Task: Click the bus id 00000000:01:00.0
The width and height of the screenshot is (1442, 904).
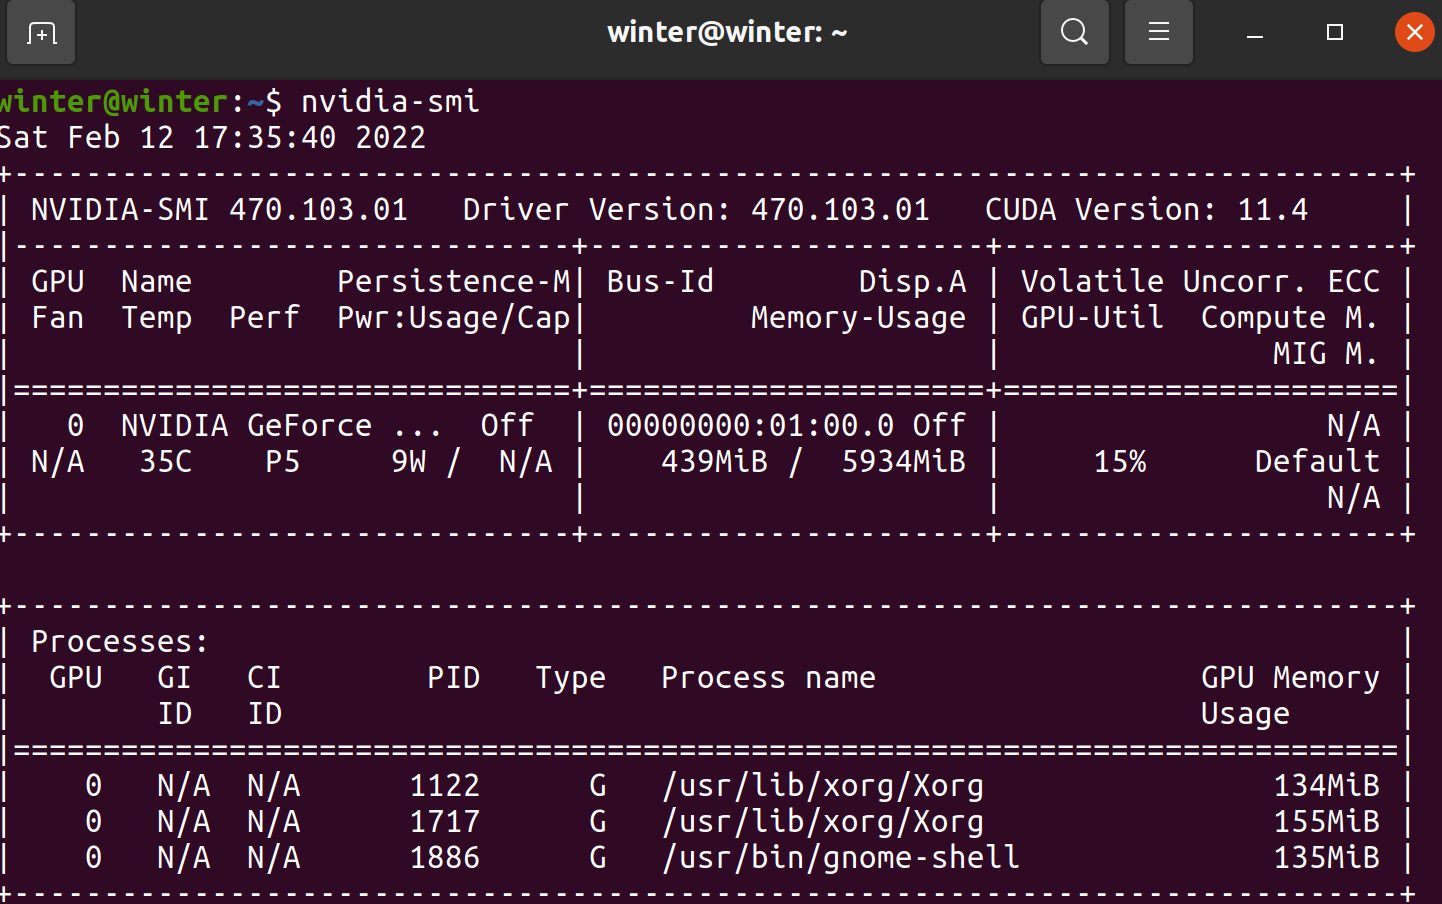Action: 750,425
